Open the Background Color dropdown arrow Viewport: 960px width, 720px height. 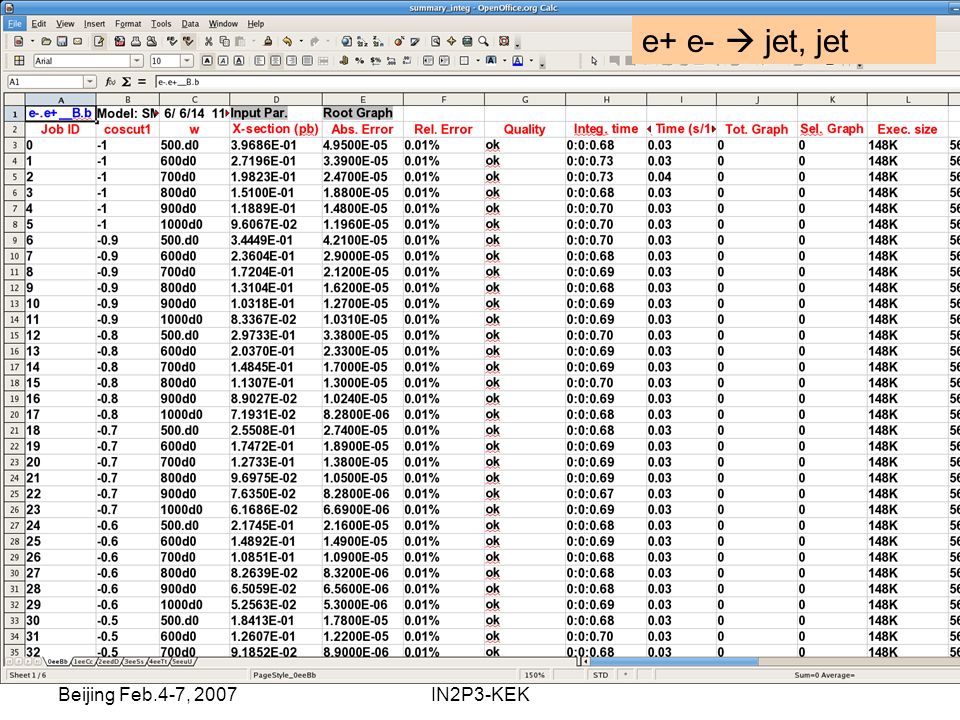coord(504,61)
